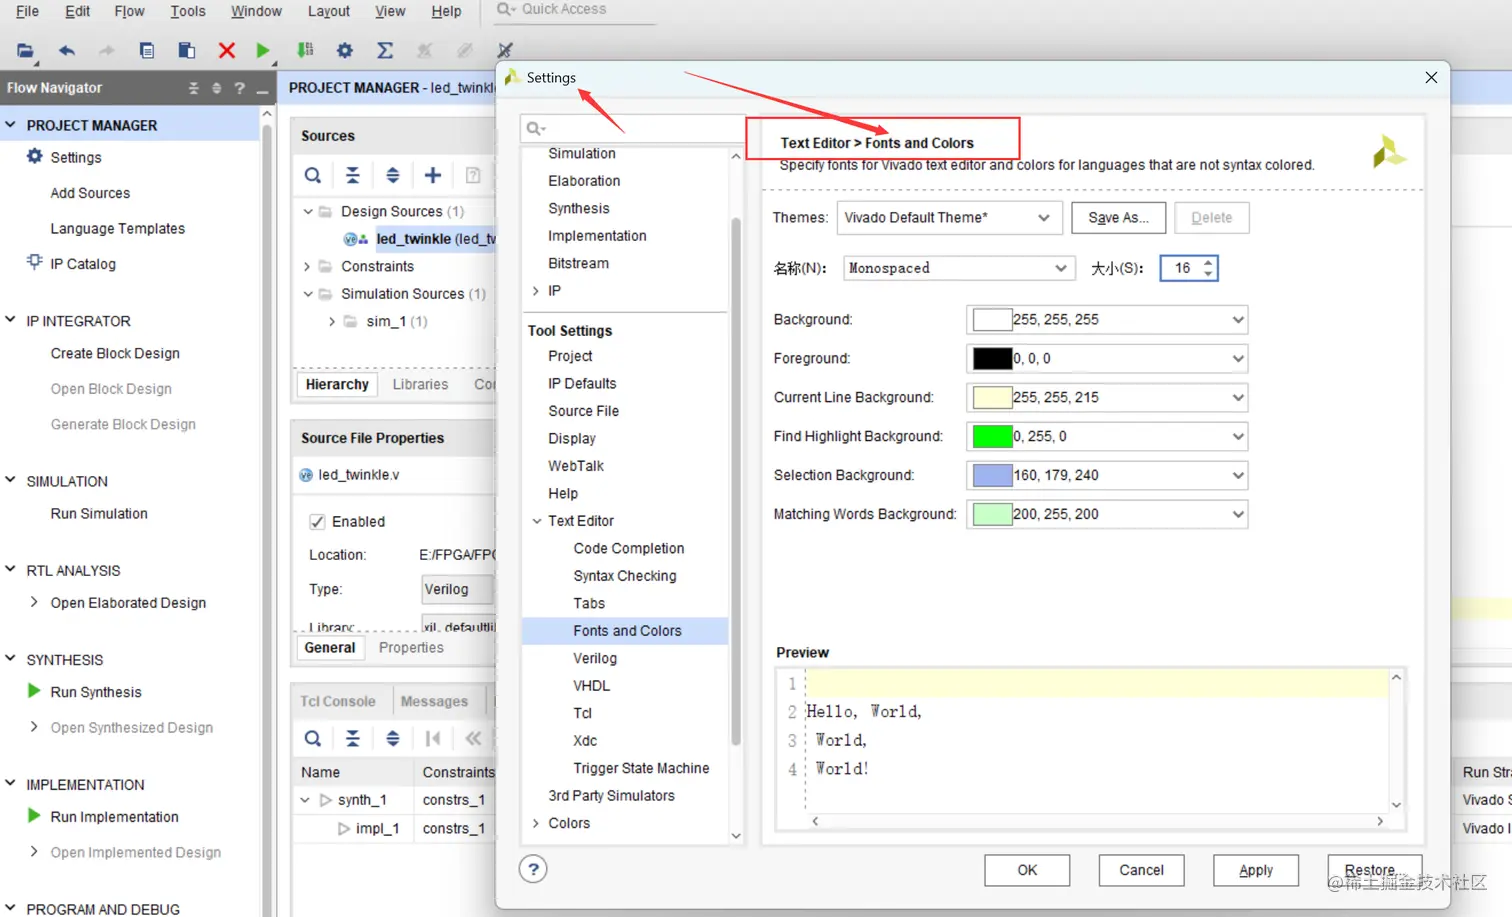1512x917 pixels.
Task: Click search icon in Sources panel
Action: click(313, 175)
